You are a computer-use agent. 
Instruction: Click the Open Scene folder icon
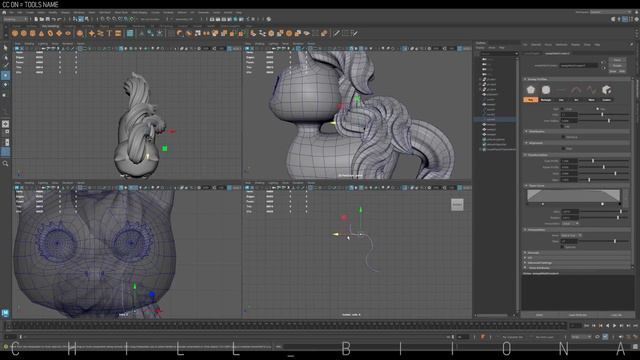42,19
